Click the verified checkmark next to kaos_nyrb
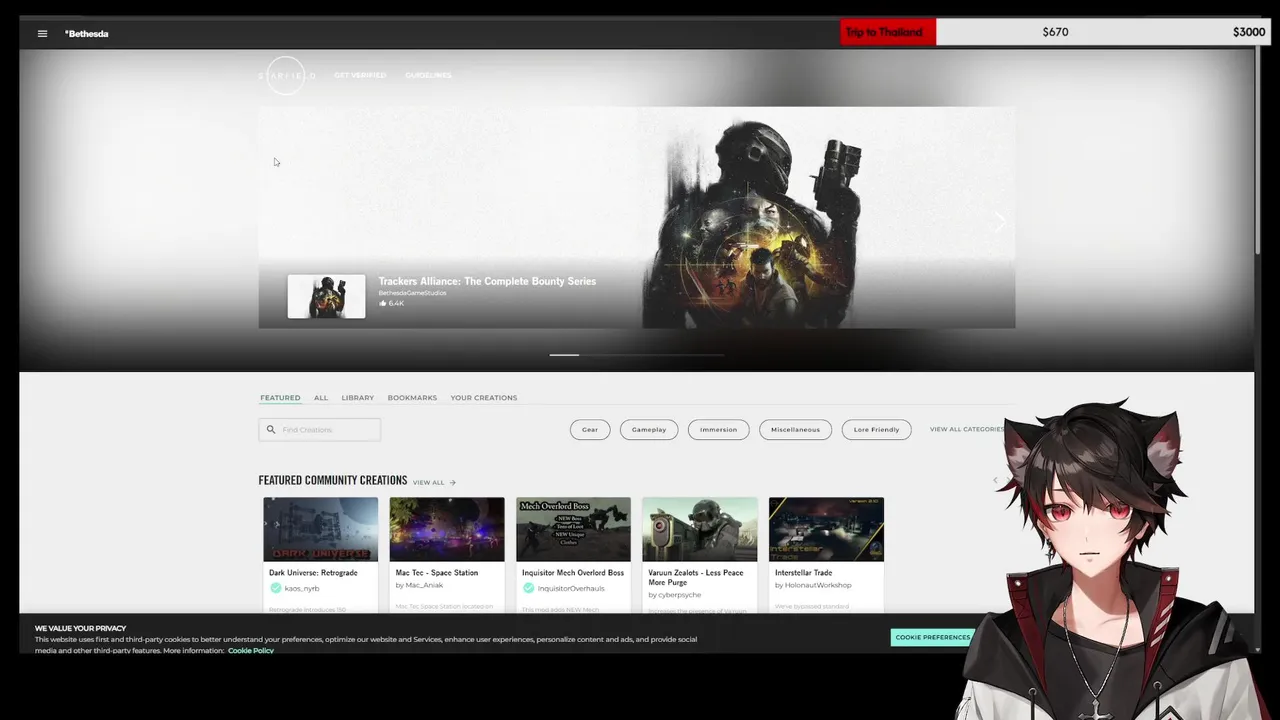 [275, 588]
